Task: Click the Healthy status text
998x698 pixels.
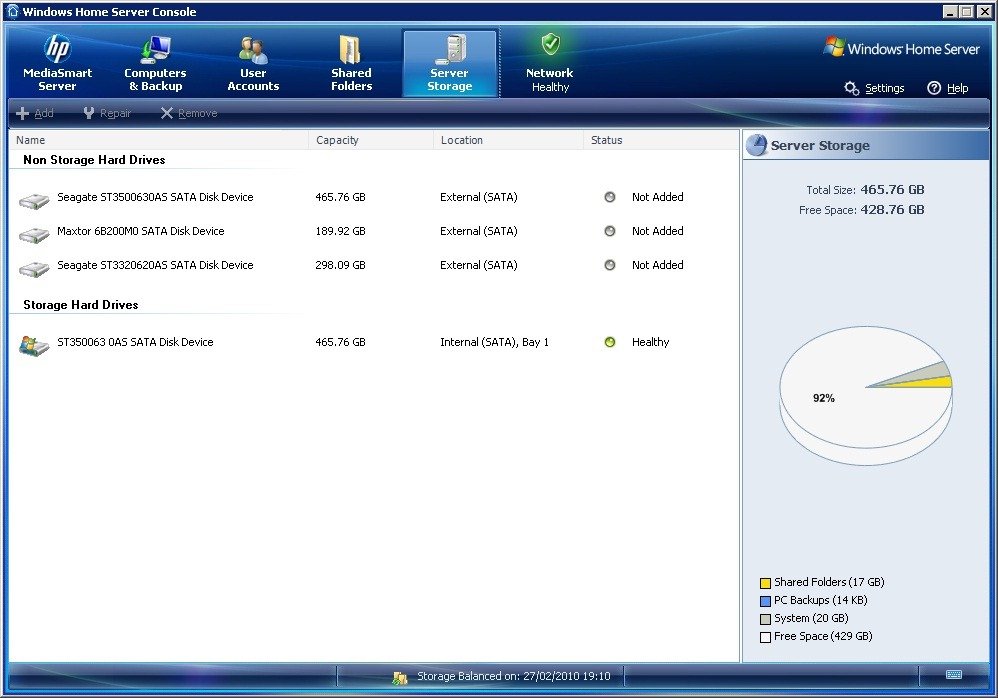Action: 650,342
